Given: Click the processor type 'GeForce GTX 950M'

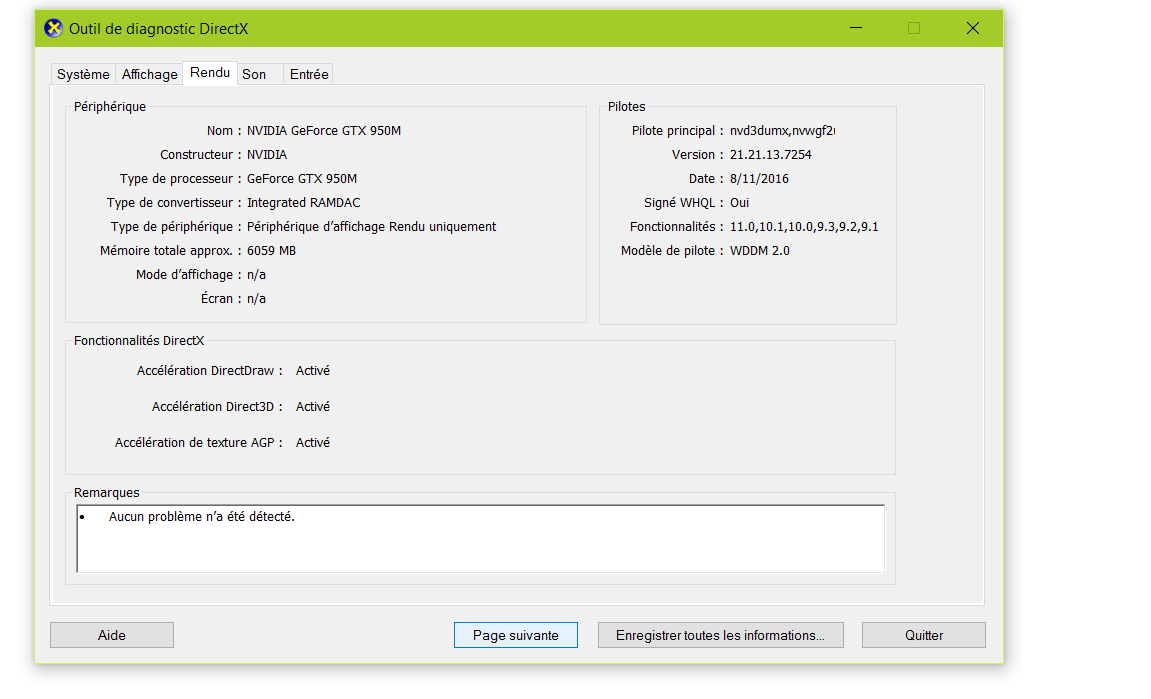Looking at the screenshot, I should [x=302, y=179].
